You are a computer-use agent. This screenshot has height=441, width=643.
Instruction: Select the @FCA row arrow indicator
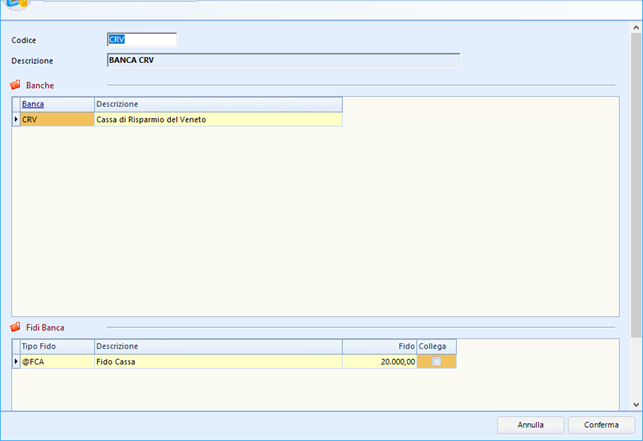[15, 361]
